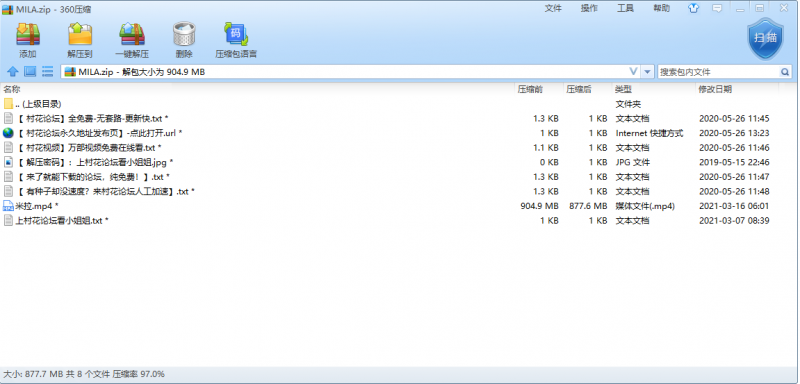Click in the 搜索包内文件 search field
The width and height of the screenshot is (800, 384).
coord(718,72)
